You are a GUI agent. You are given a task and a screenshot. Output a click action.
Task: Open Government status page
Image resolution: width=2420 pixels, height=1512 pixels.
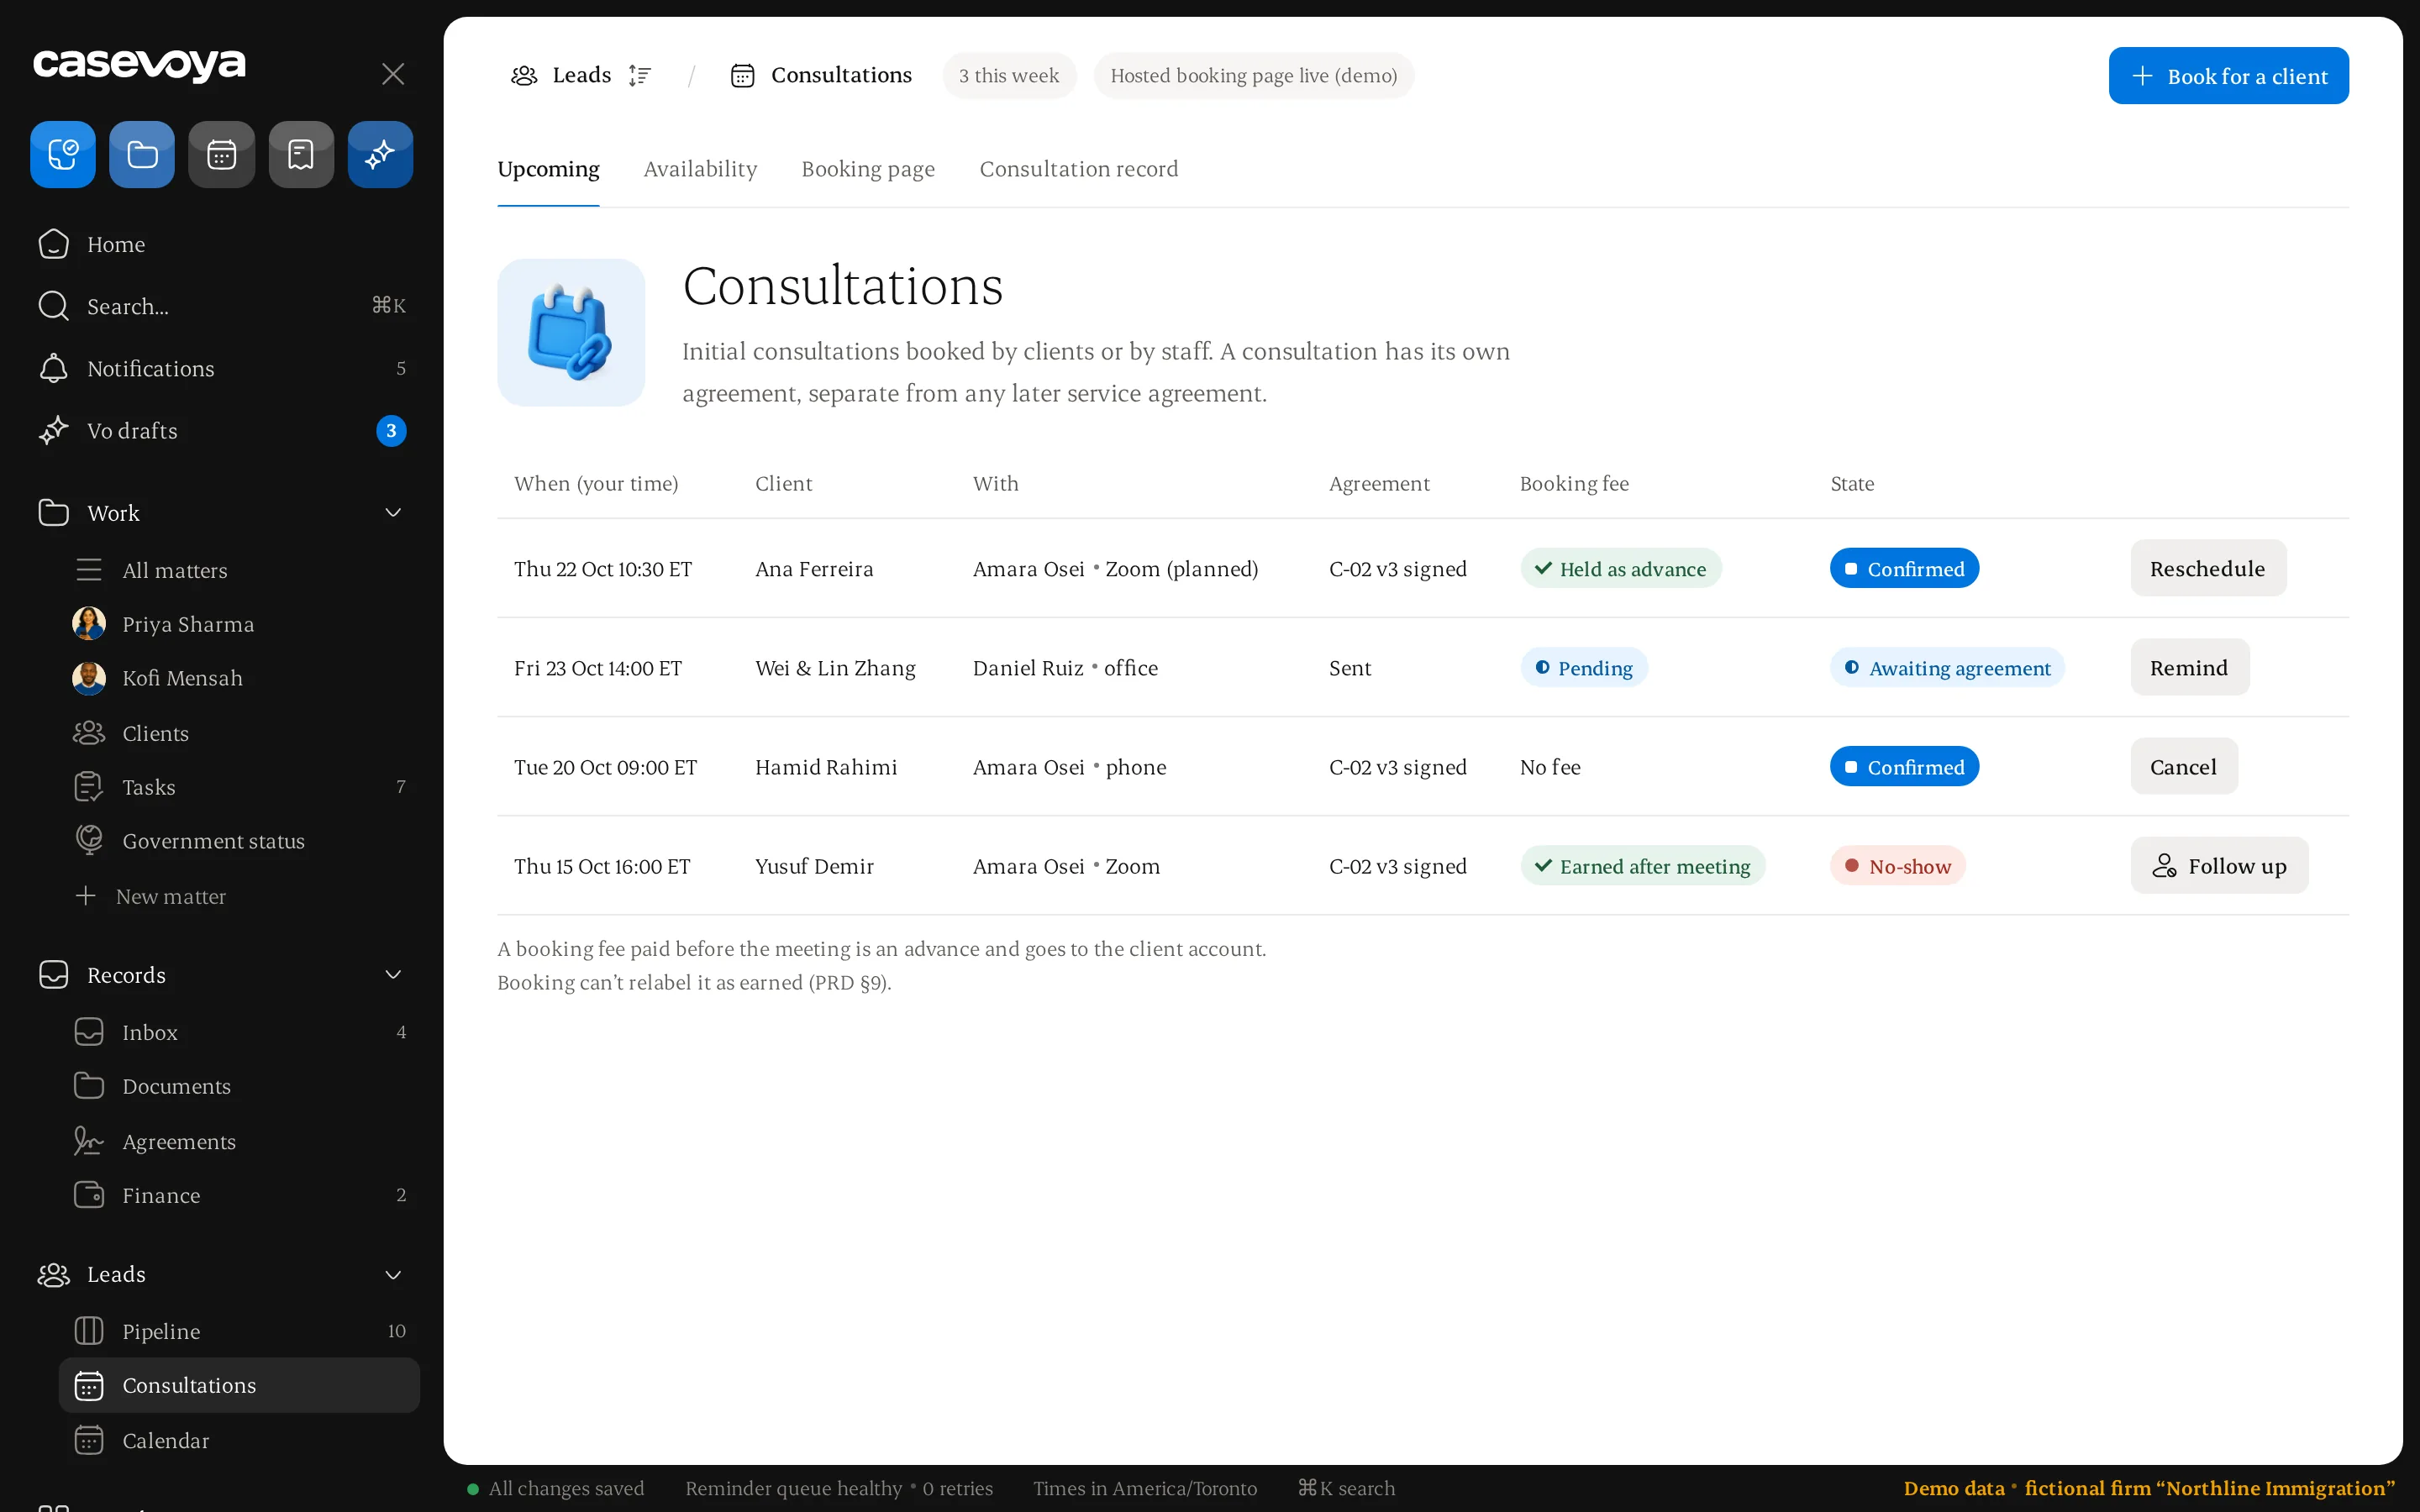(x=239, y=841)
